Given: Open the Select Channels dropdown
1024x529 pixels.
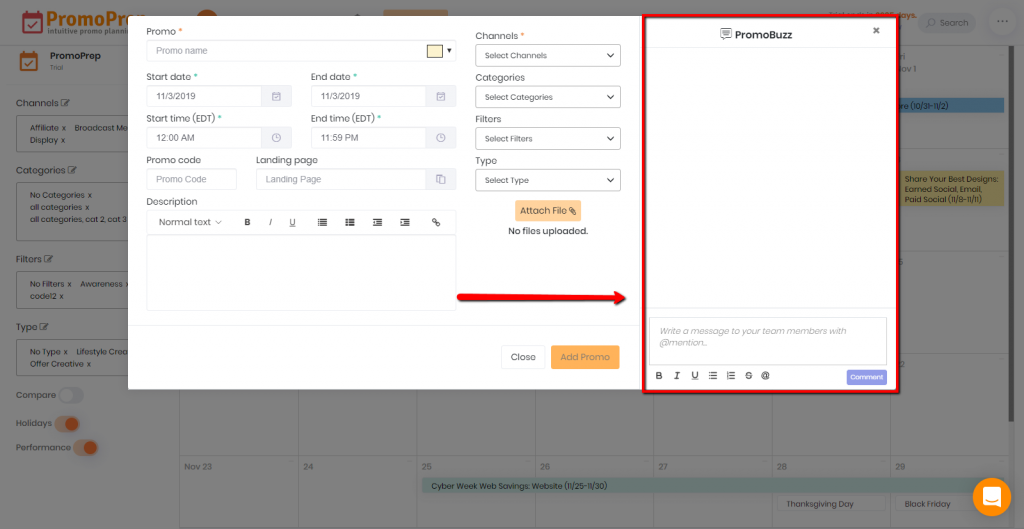Looking at the screenshot, I should click(x=548, y=56).
